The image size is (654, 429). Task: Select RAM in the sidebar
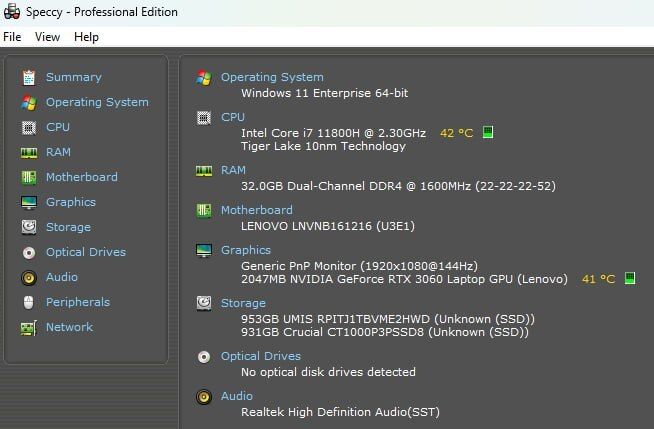click(58, 152)
